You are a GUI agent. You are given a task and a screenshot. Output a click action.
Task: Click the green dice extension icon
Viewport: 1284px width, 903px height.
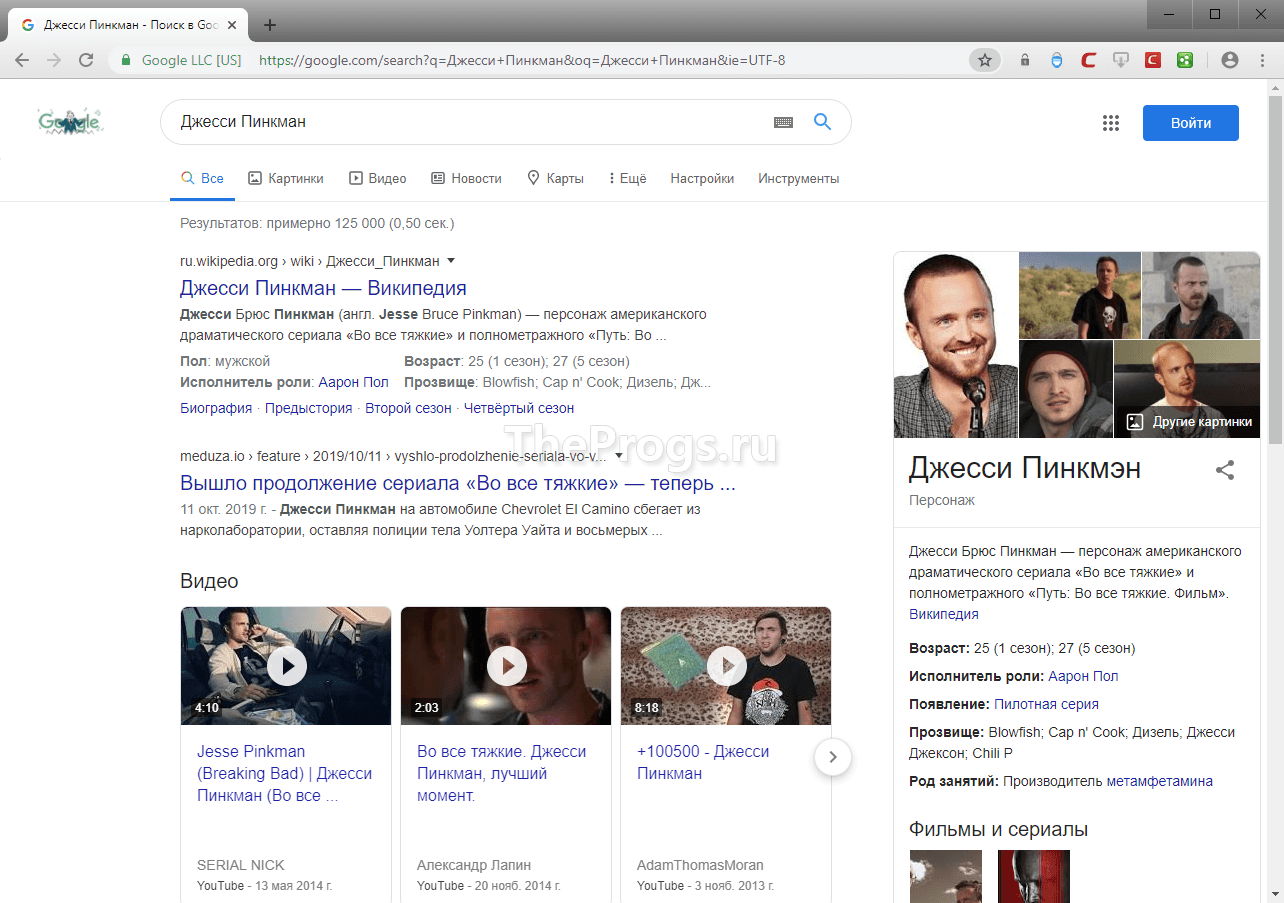1184,60
